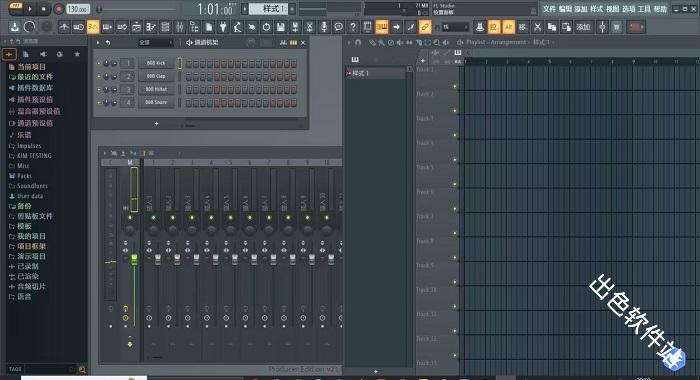This screenshot has height=380, width=700.
Task: Click the toolbar cut scissors icon
Action: 538,27
